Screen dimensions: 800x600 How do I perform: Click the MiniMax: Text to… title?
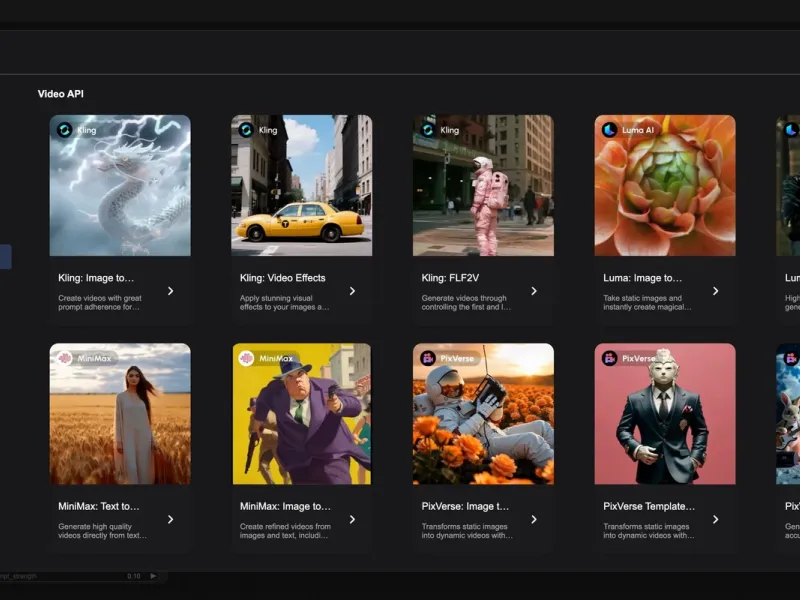98,506
